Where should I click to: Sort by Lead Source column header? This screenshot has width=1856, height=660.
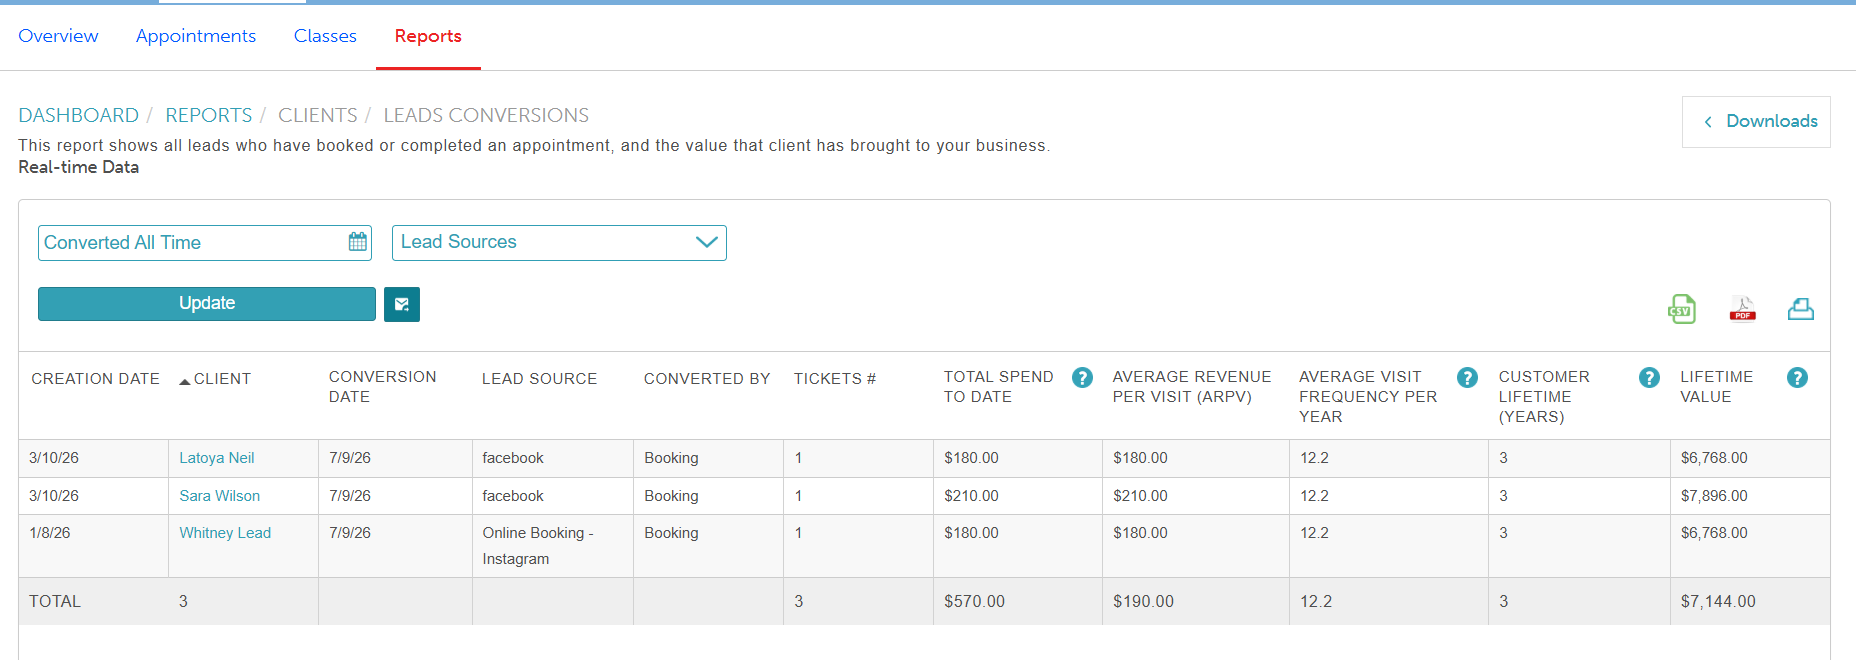pos(540,379)
